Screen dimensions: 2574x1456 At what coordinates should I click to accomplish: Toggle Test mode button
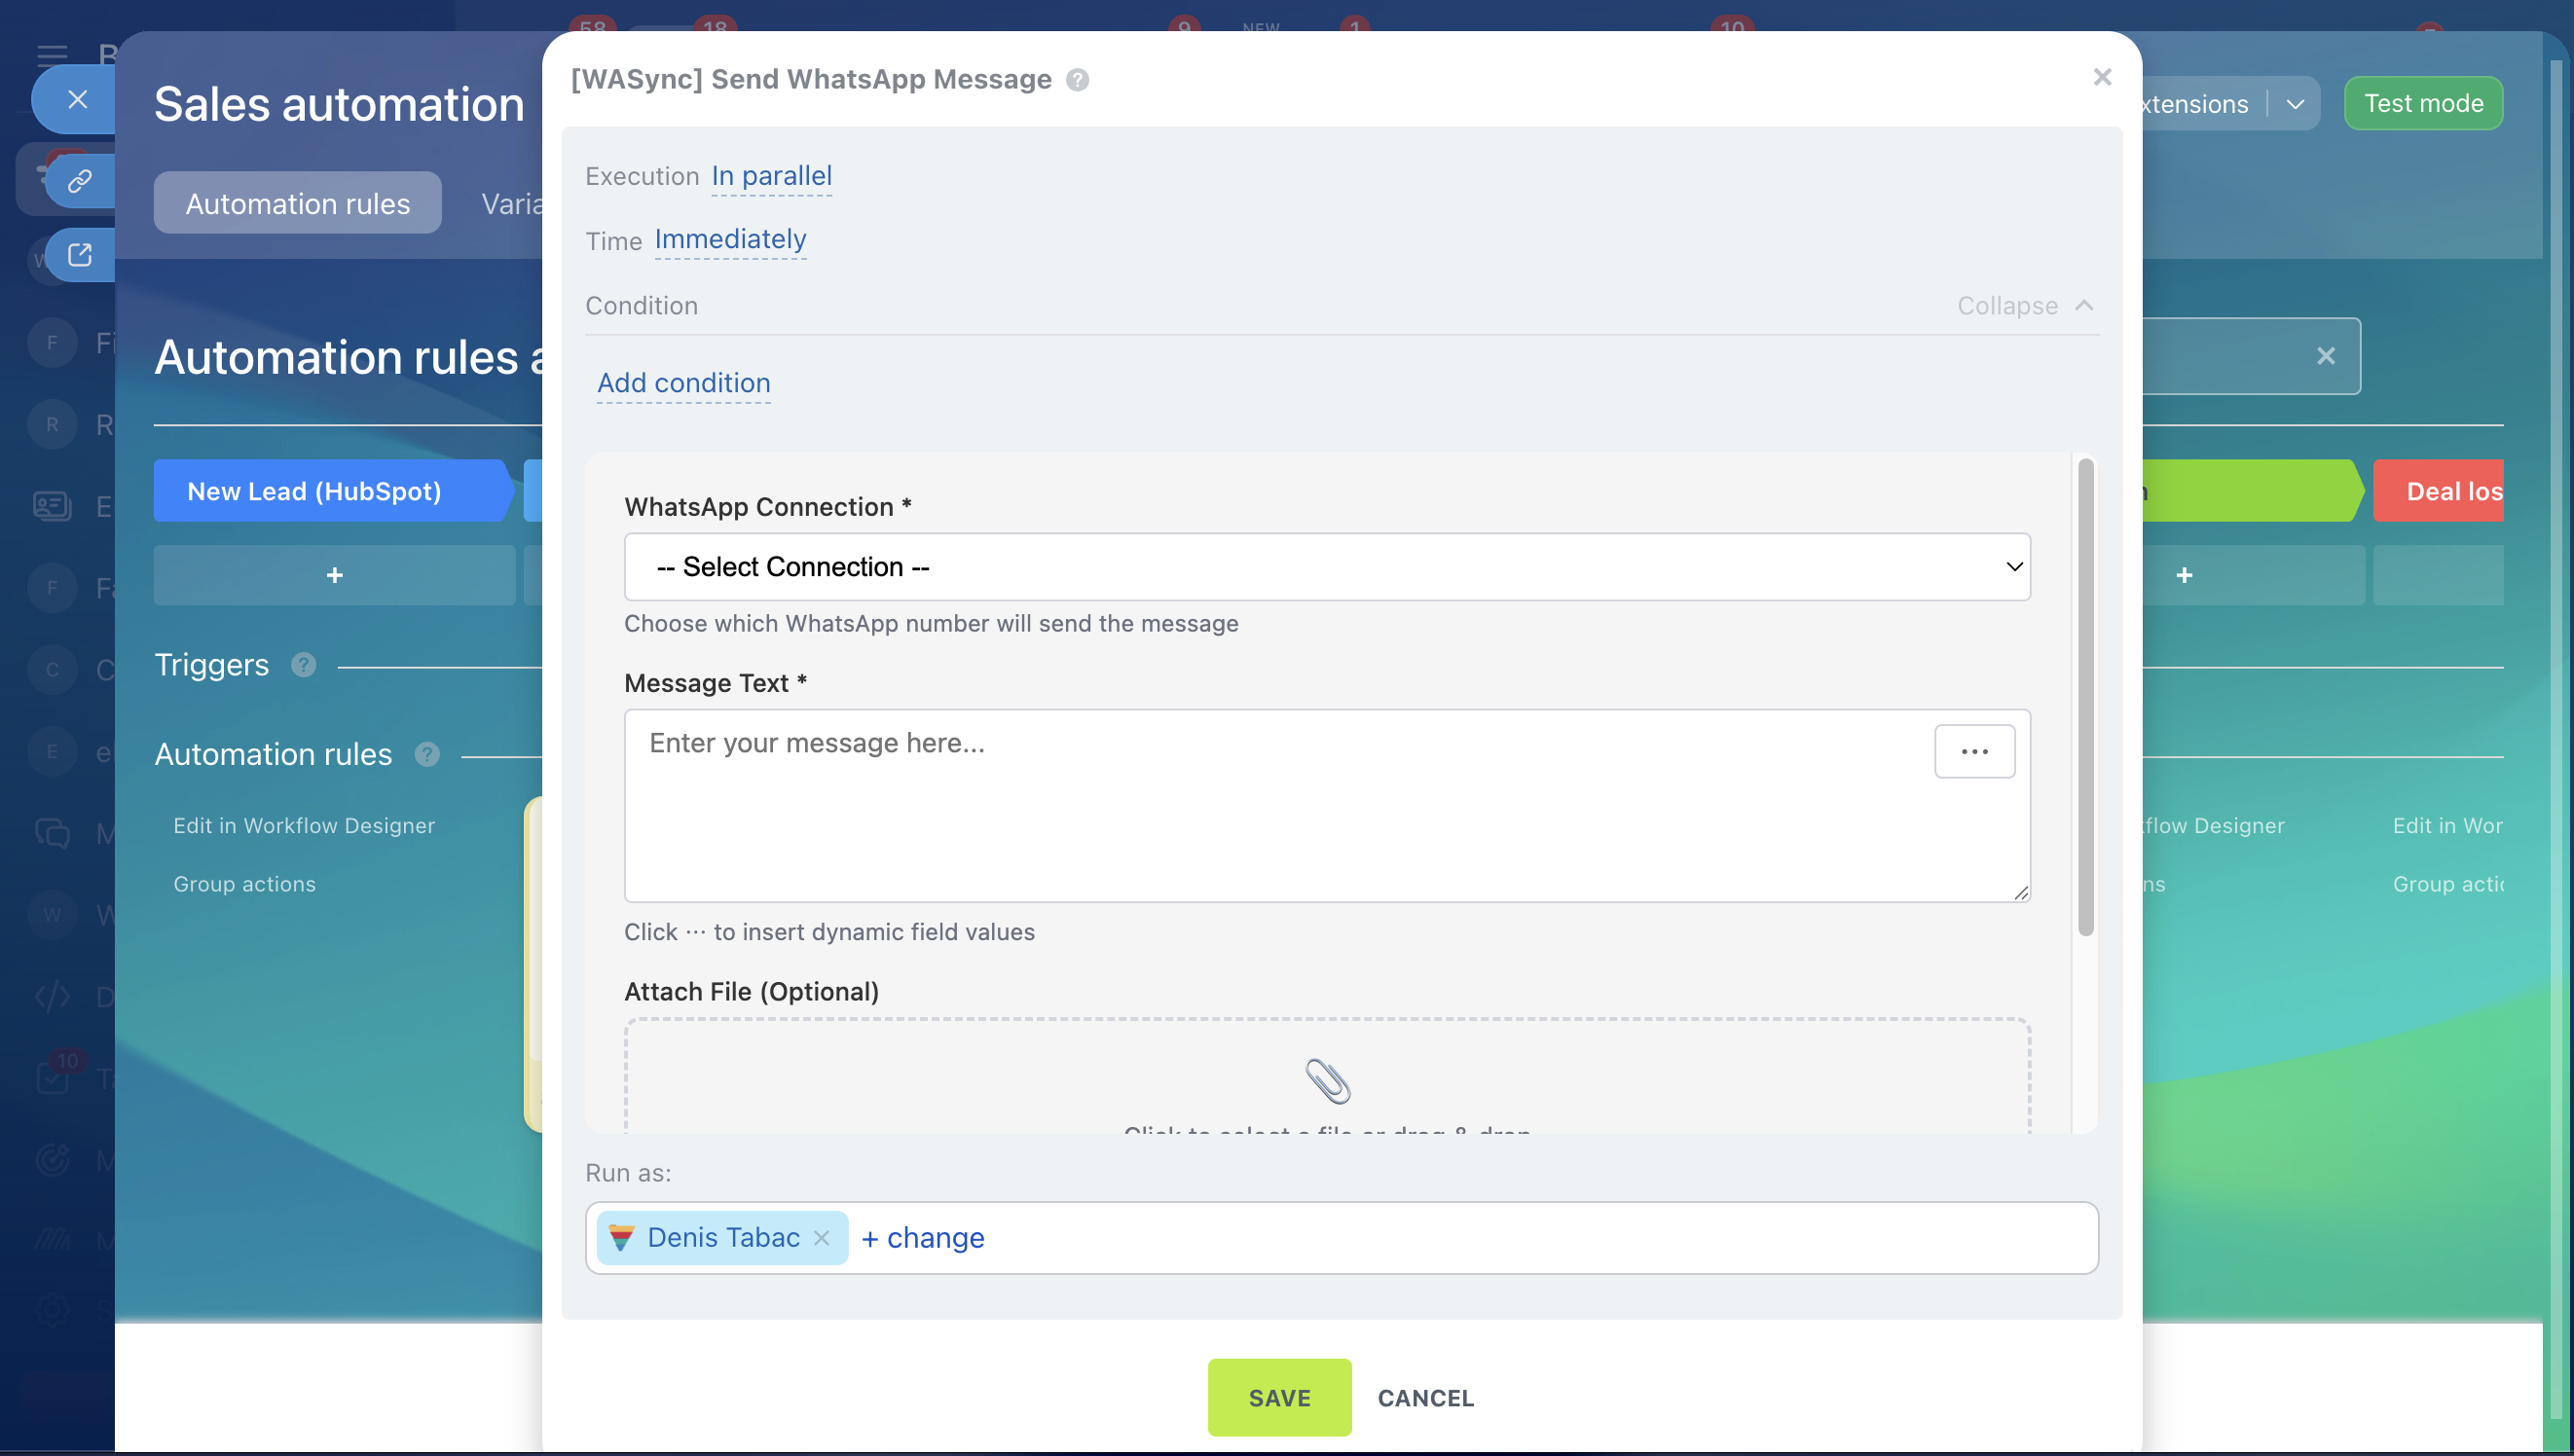point(2422,104)
